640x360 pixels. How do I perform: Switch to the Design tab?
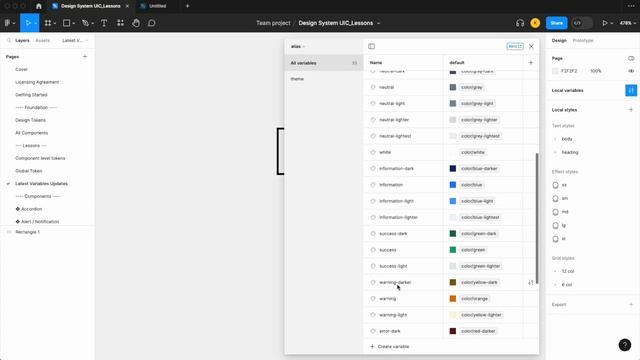click(x=559, y=40)
